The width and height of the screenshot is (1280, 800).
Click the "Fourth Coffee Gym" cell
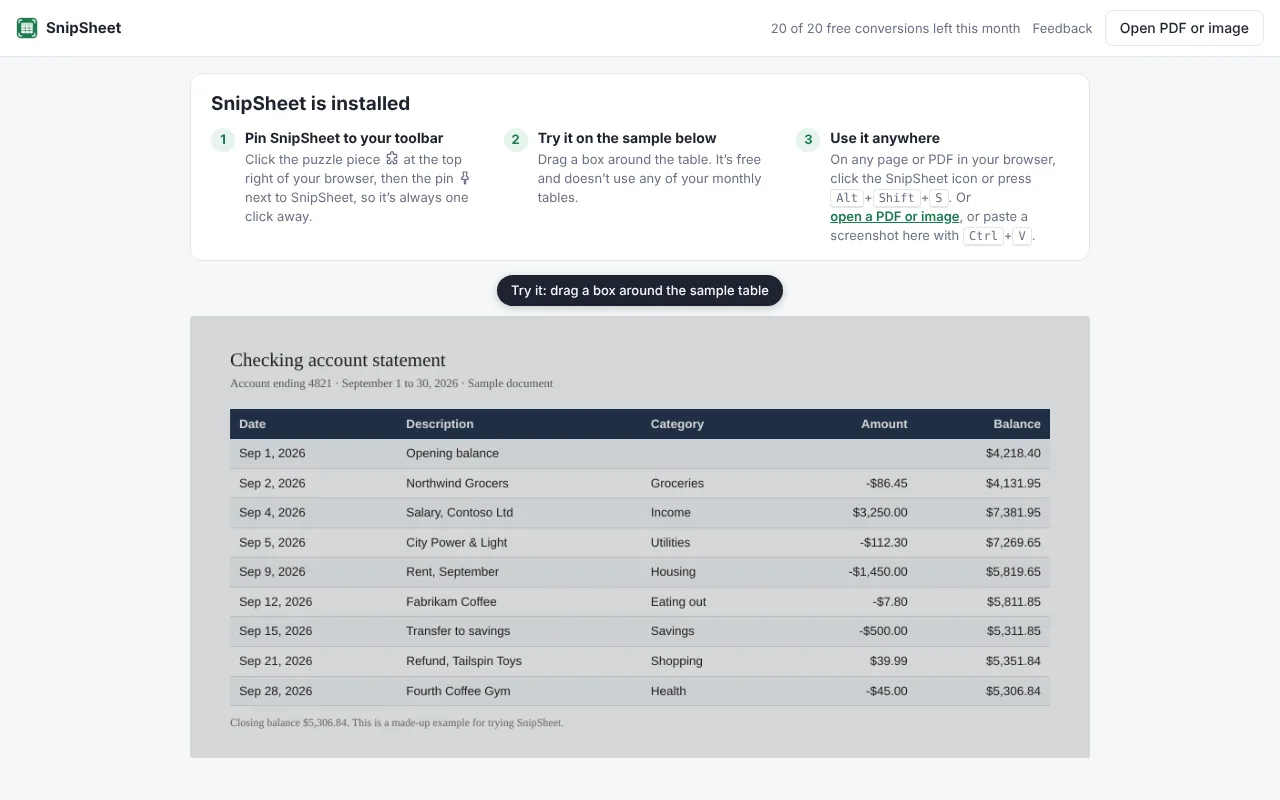click(x=458, y=691)
